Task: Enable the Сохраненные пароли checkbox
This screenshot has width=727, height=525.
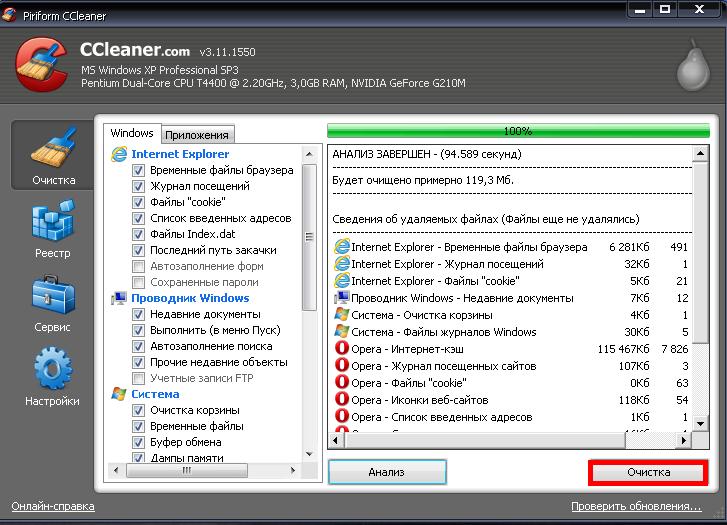Action: 139,283
